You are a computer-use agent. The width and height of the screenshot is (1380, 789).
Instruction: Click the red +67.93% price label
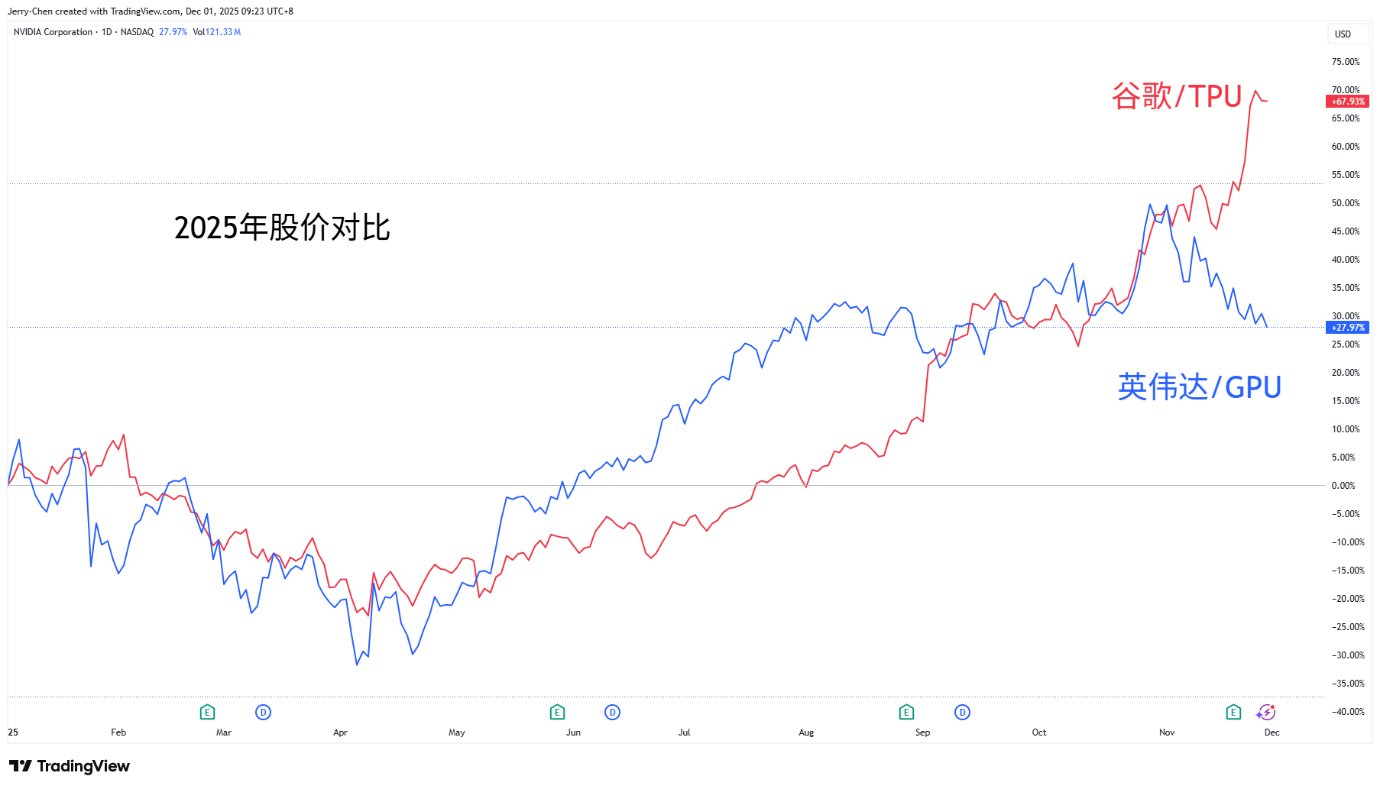(1347, 101)
